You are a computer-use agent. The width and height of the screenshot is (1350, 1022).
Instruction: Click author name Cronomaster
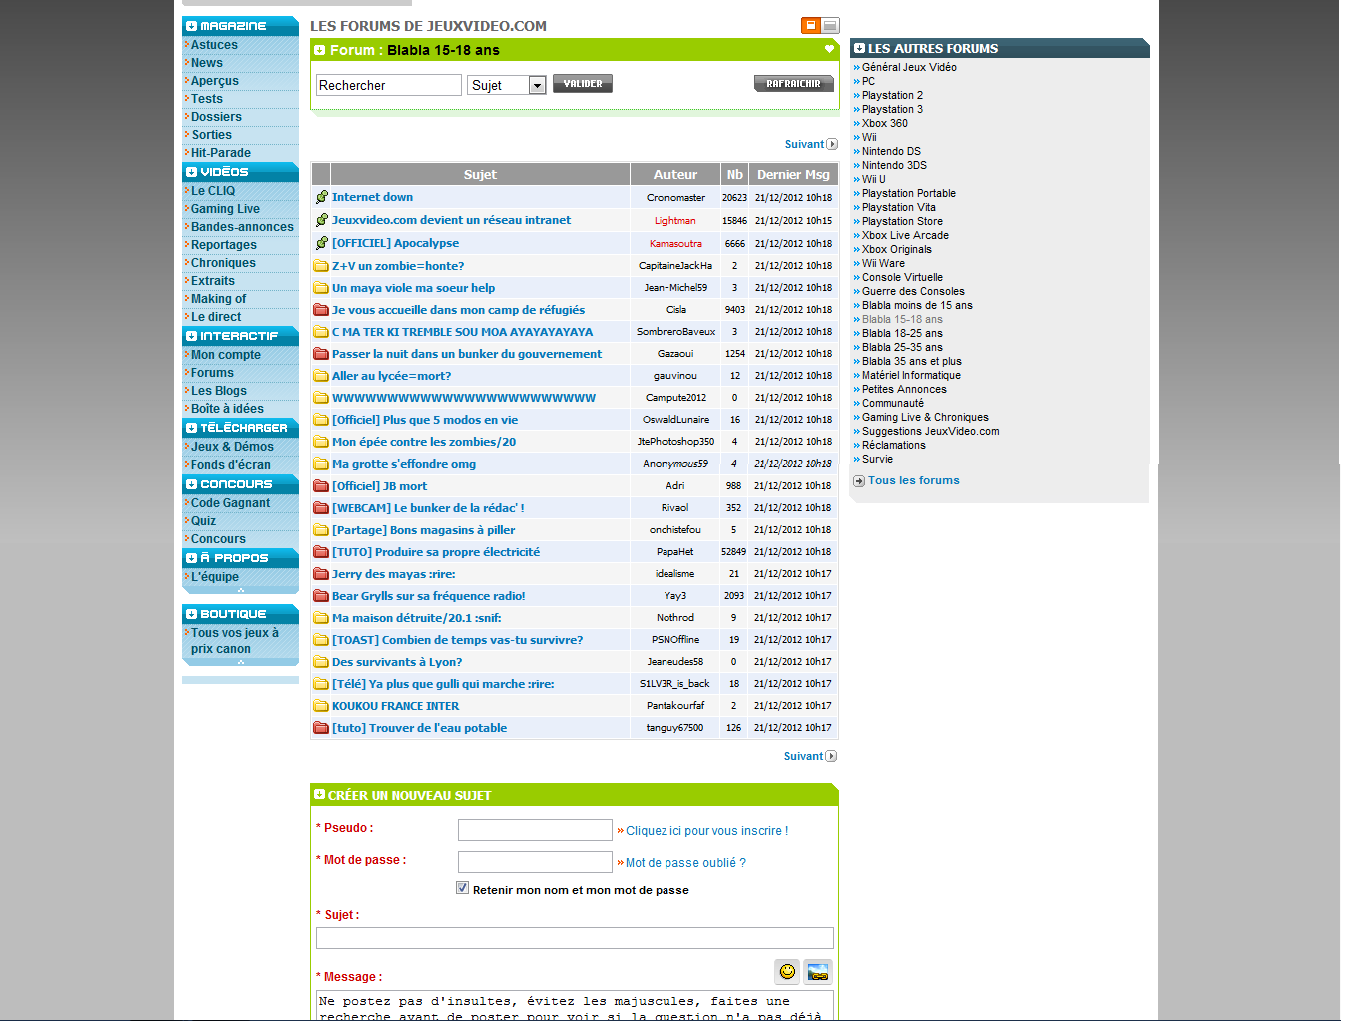tap(676, 197)
